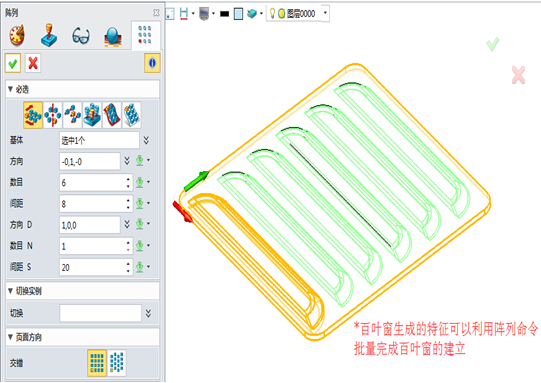Click the teal 3D box toolbar icon

point(253,14)
